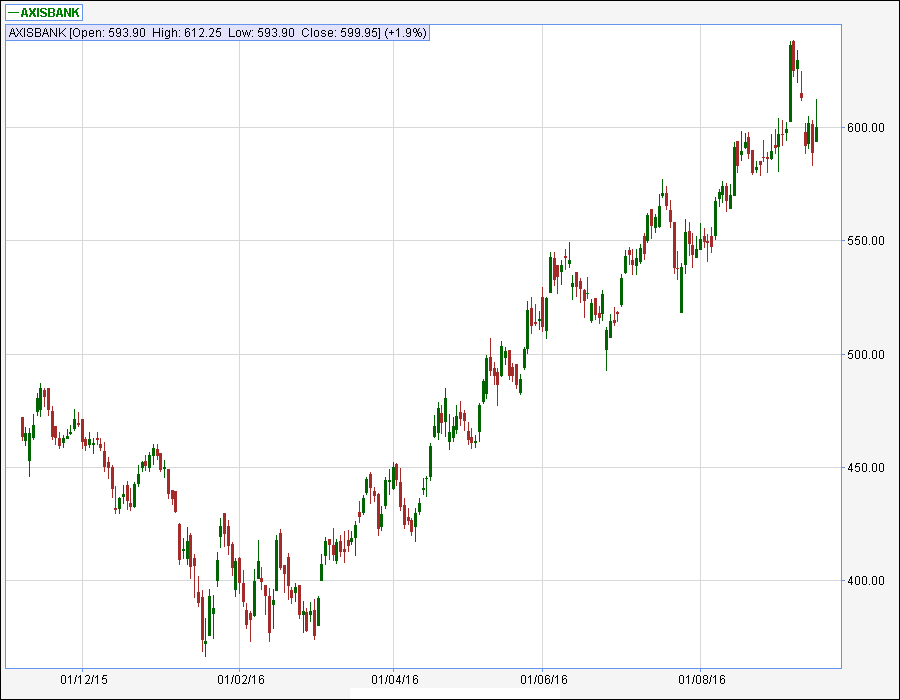Click the green line icon in AXISBANK legend

point(13,12)
